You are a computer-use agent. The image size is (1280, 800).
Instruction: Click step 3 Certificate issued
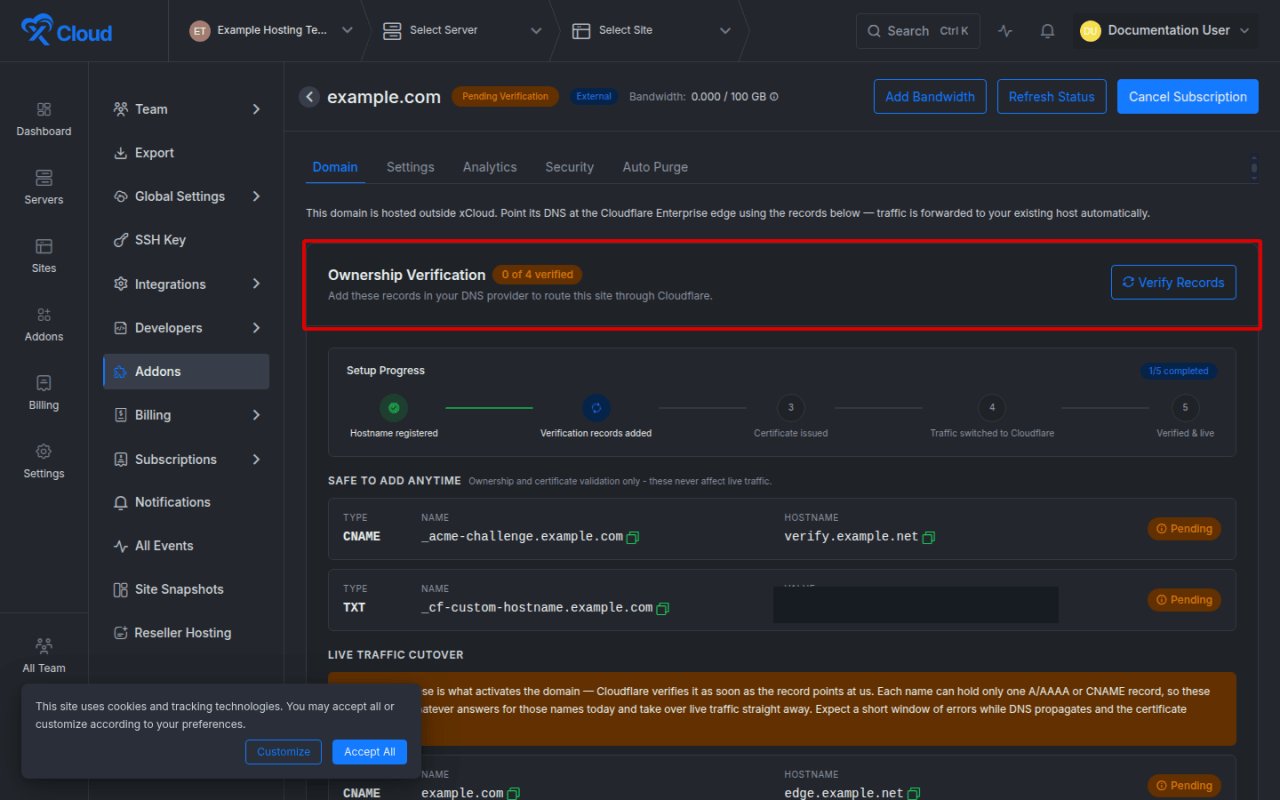[791, 408]
